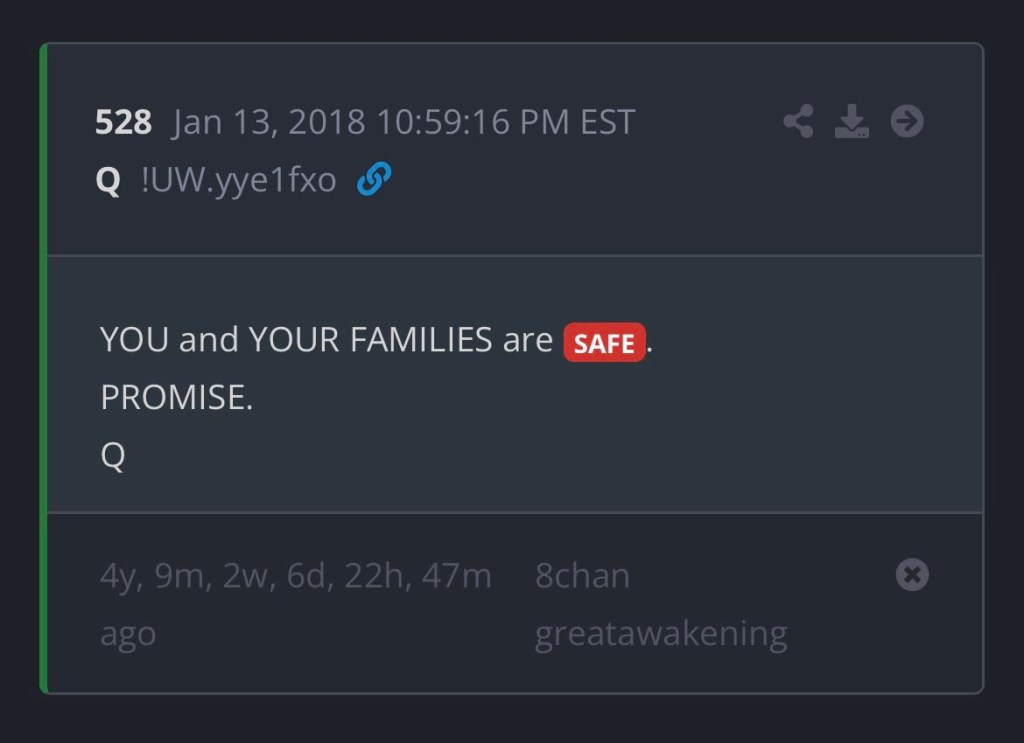Click the word "ago" in the footer
The height and width of the screenshot is (743, 1024).
pyautogui.click(x=128, y=635)
